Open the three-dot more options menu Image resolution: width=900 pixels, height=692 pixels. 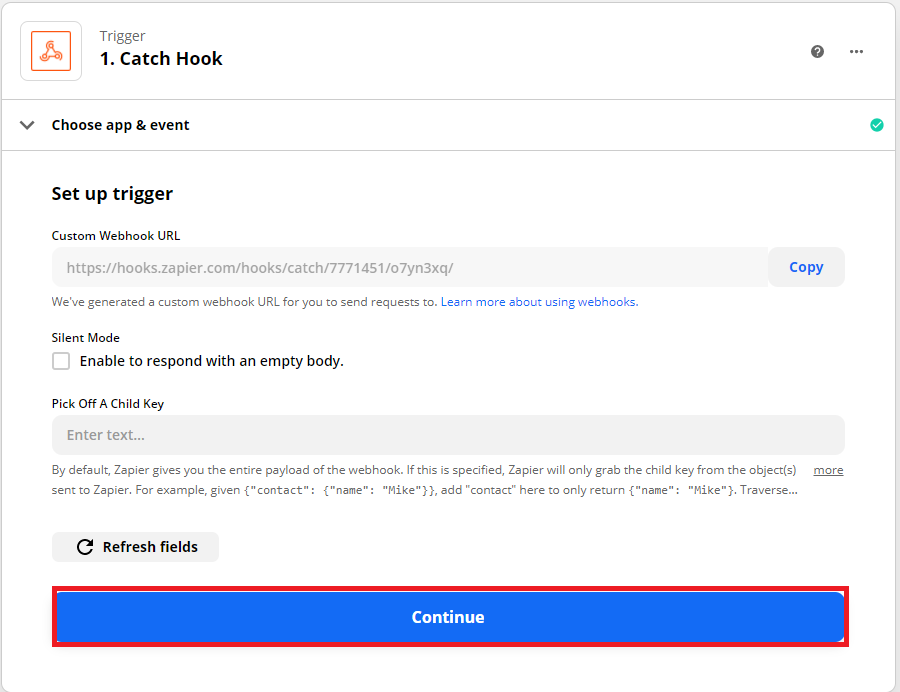click(856, 52)
